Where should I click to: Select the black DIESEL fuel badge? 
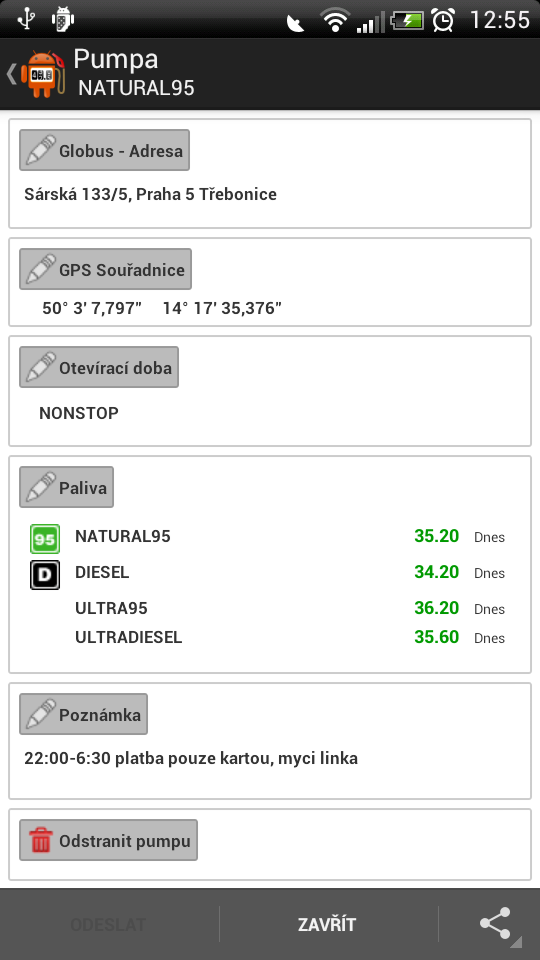pos(45,575)
